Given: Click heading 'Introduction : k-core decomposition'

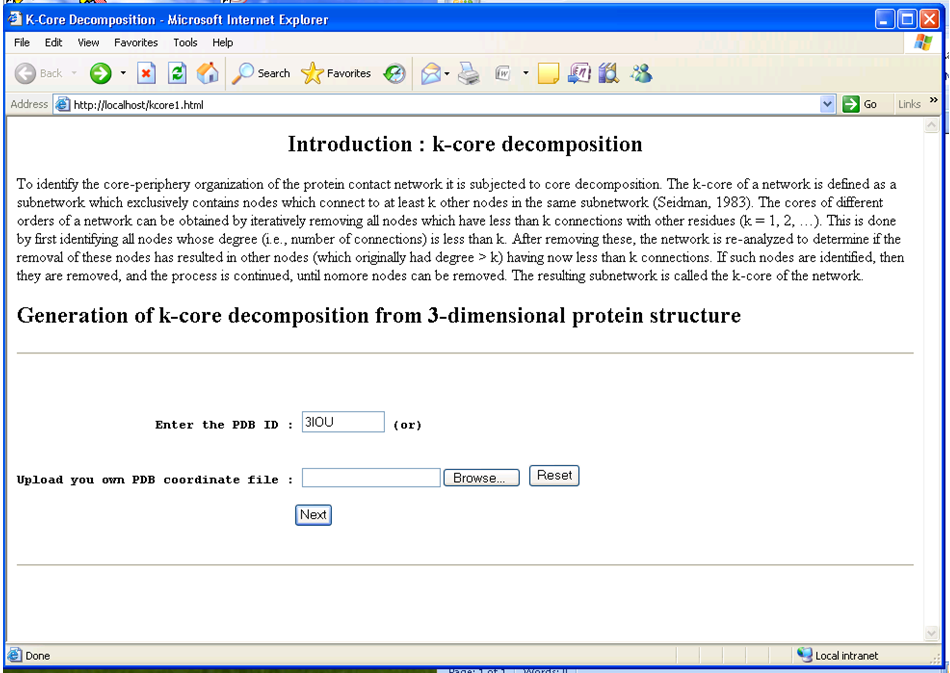Looking at the screenshot, I should tap(465, 144).
